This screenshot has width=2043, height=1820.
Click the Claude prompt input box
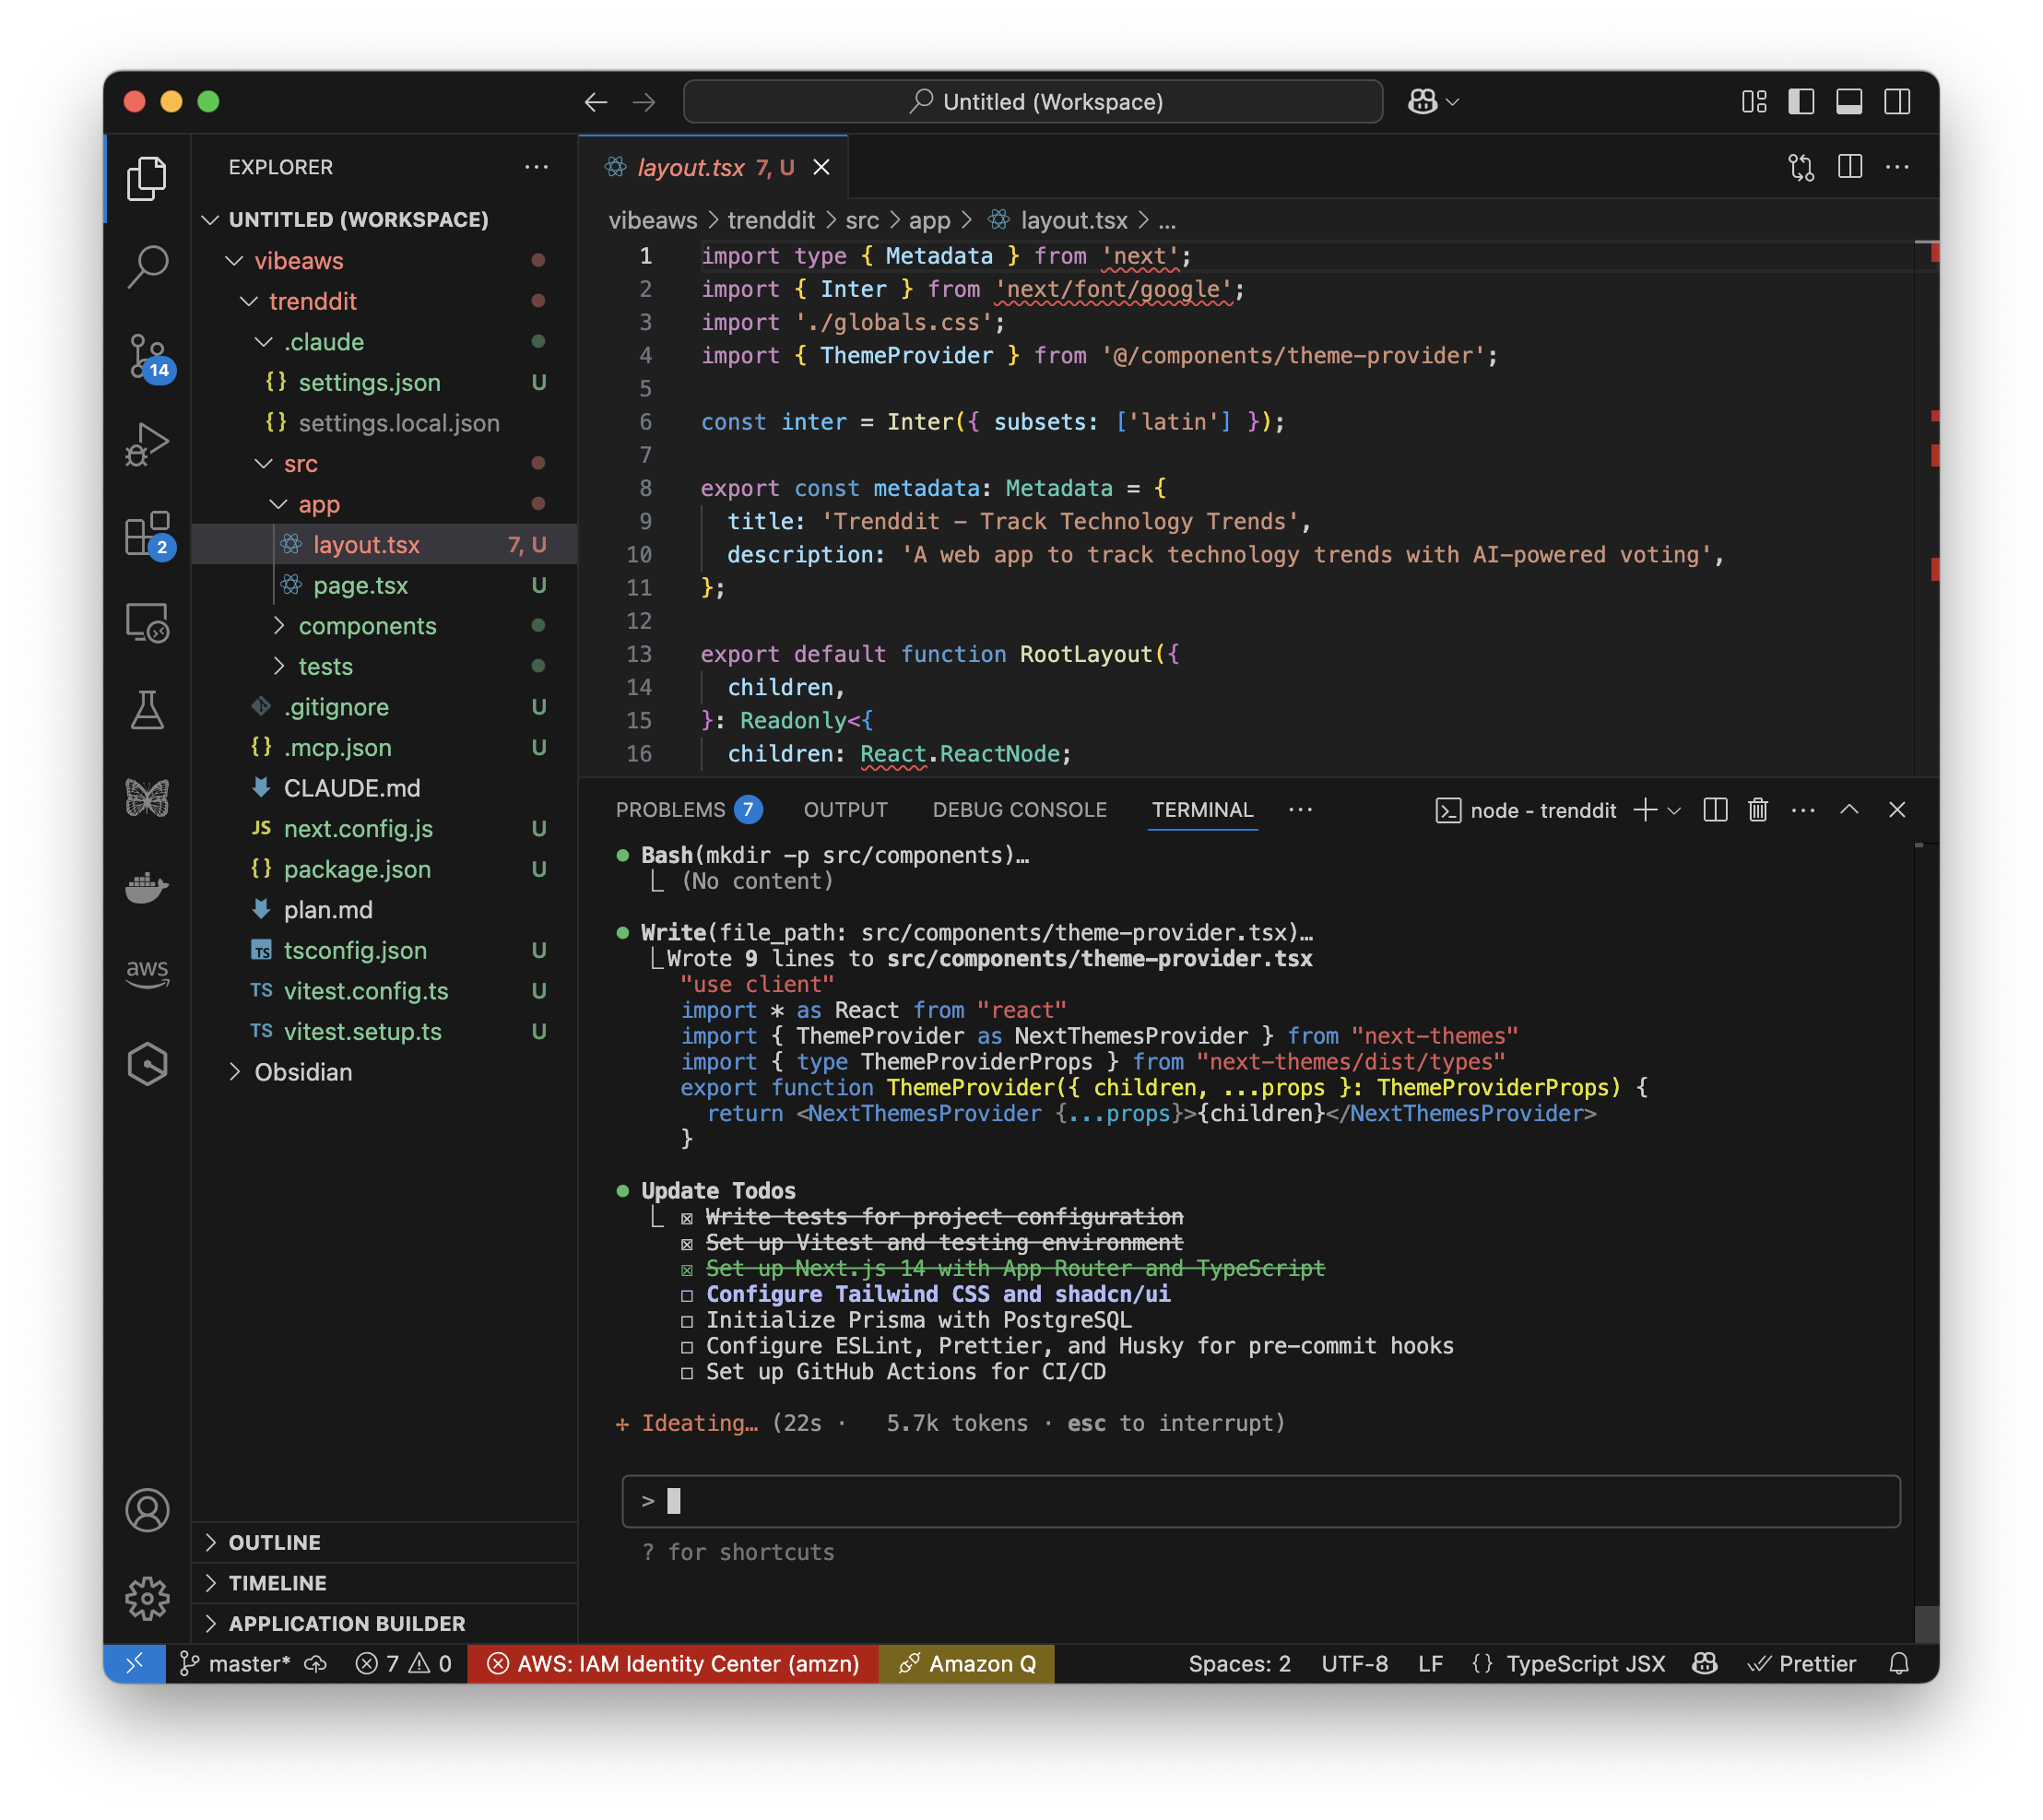(1260, 1500)
